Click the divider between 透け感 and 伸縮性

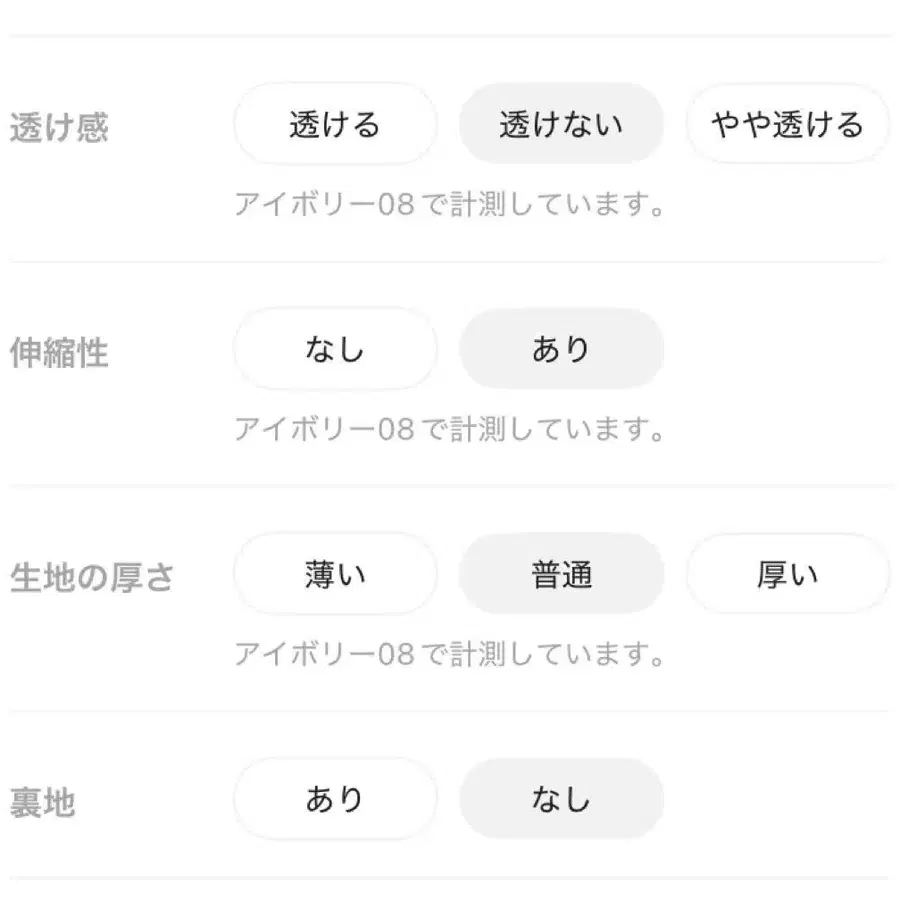(x=450, y=262)
